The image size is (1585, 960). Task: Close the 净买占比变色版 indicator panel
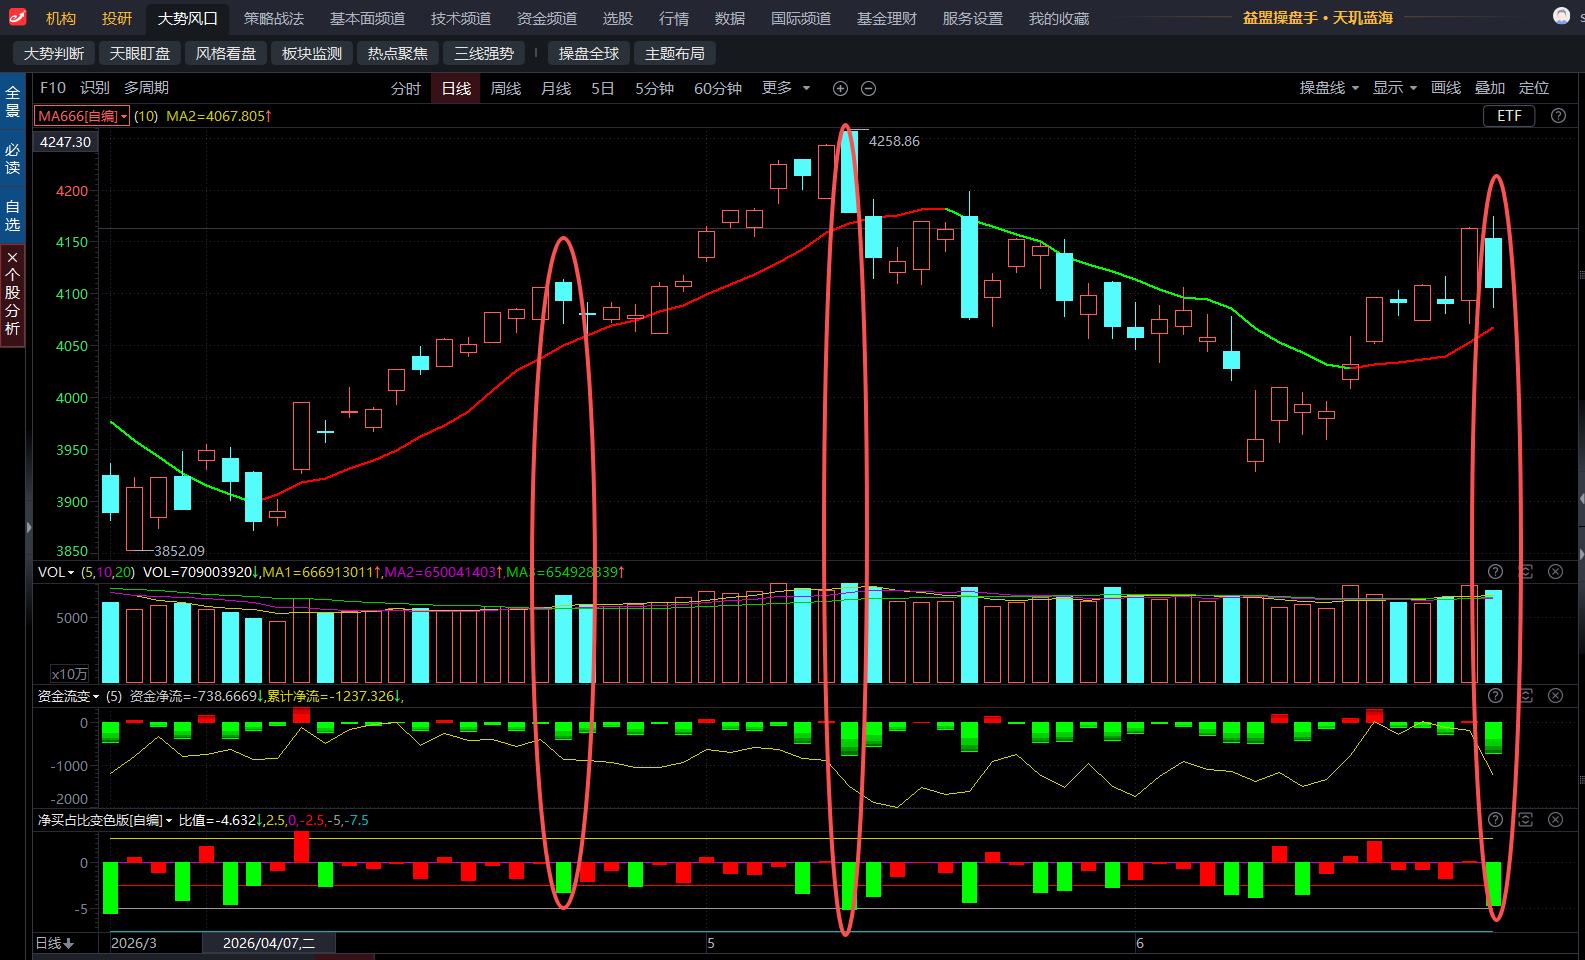point(1555,820)
